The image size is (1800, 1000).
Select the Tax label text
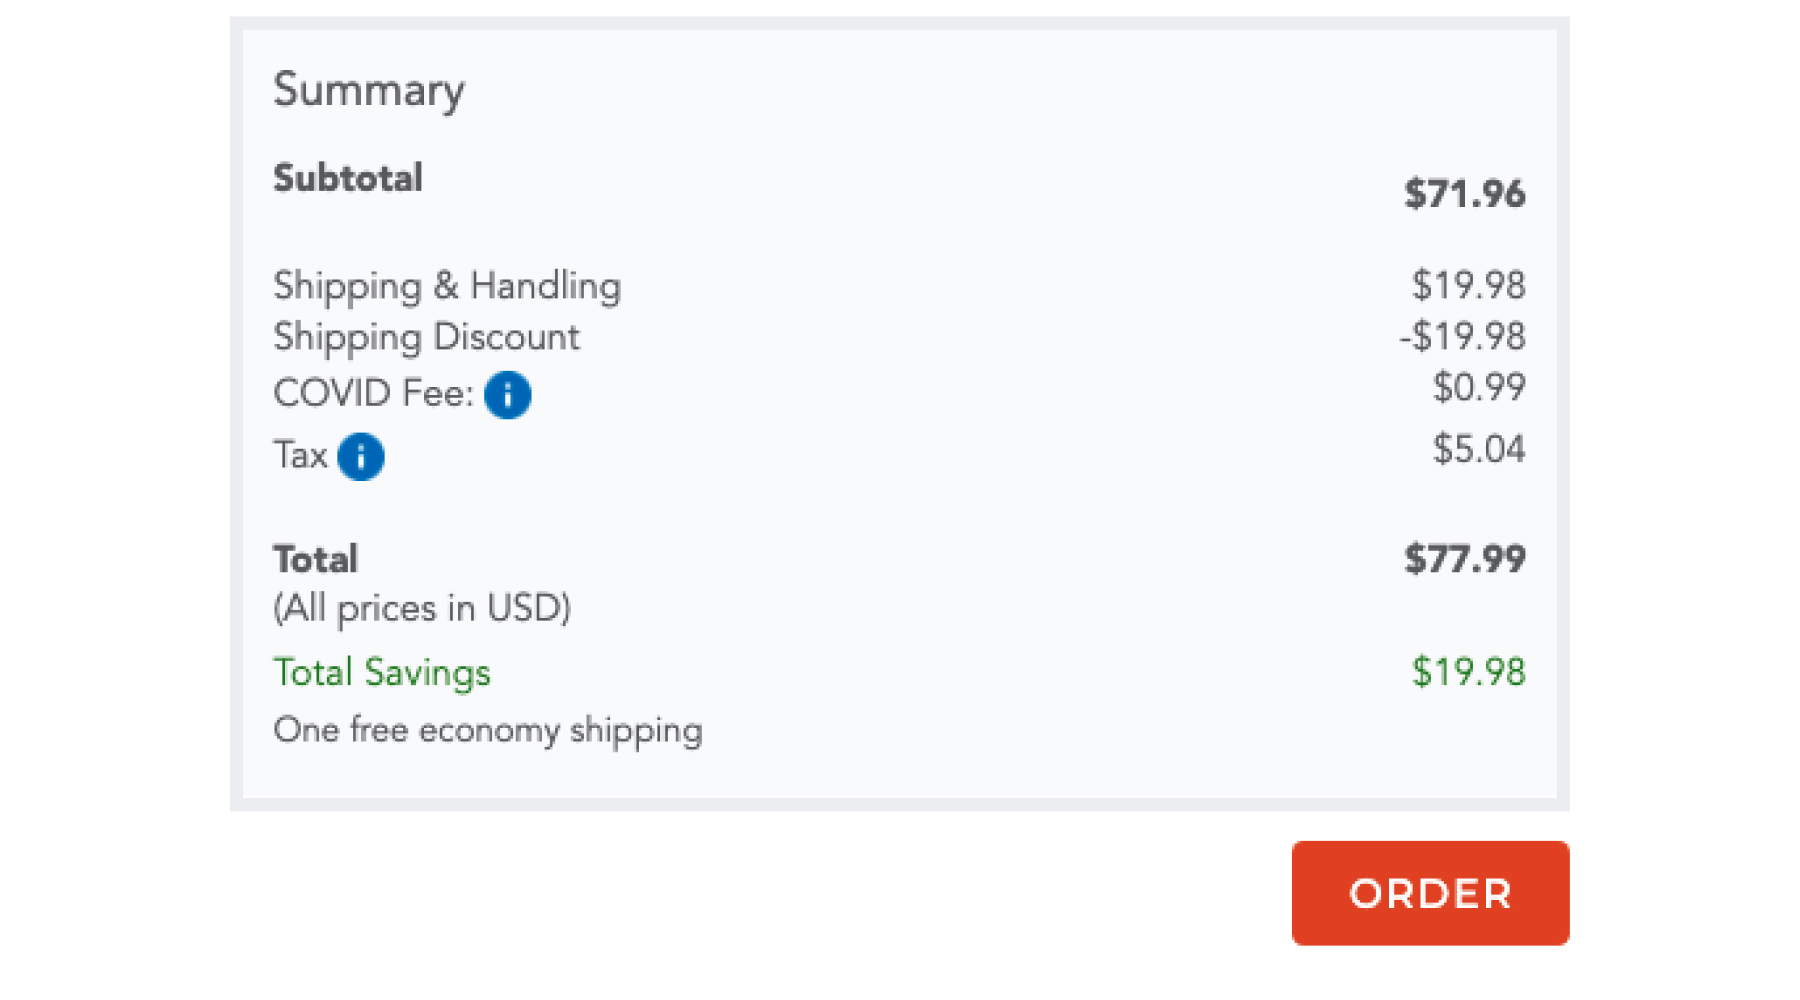coord(300,455)
